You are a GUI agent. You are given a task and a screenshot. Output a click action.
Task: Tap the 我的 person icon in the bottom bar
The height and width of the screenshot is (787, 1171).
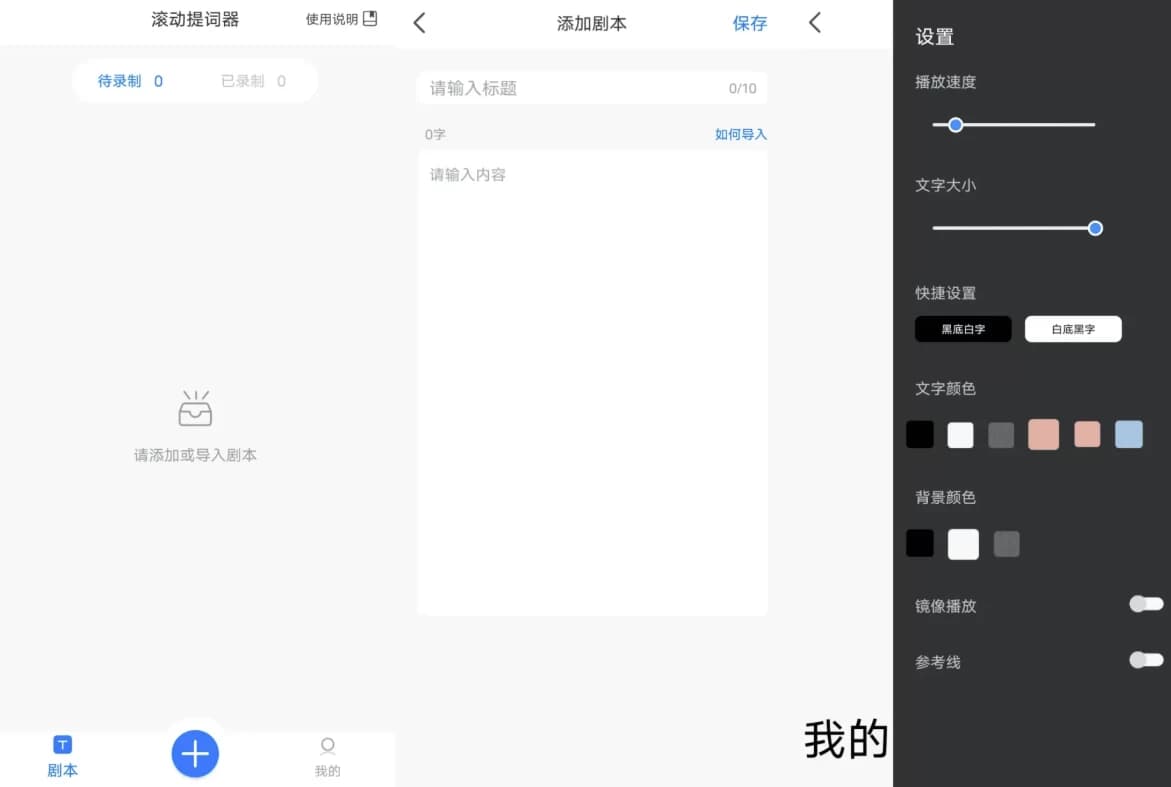coord(328,746)
